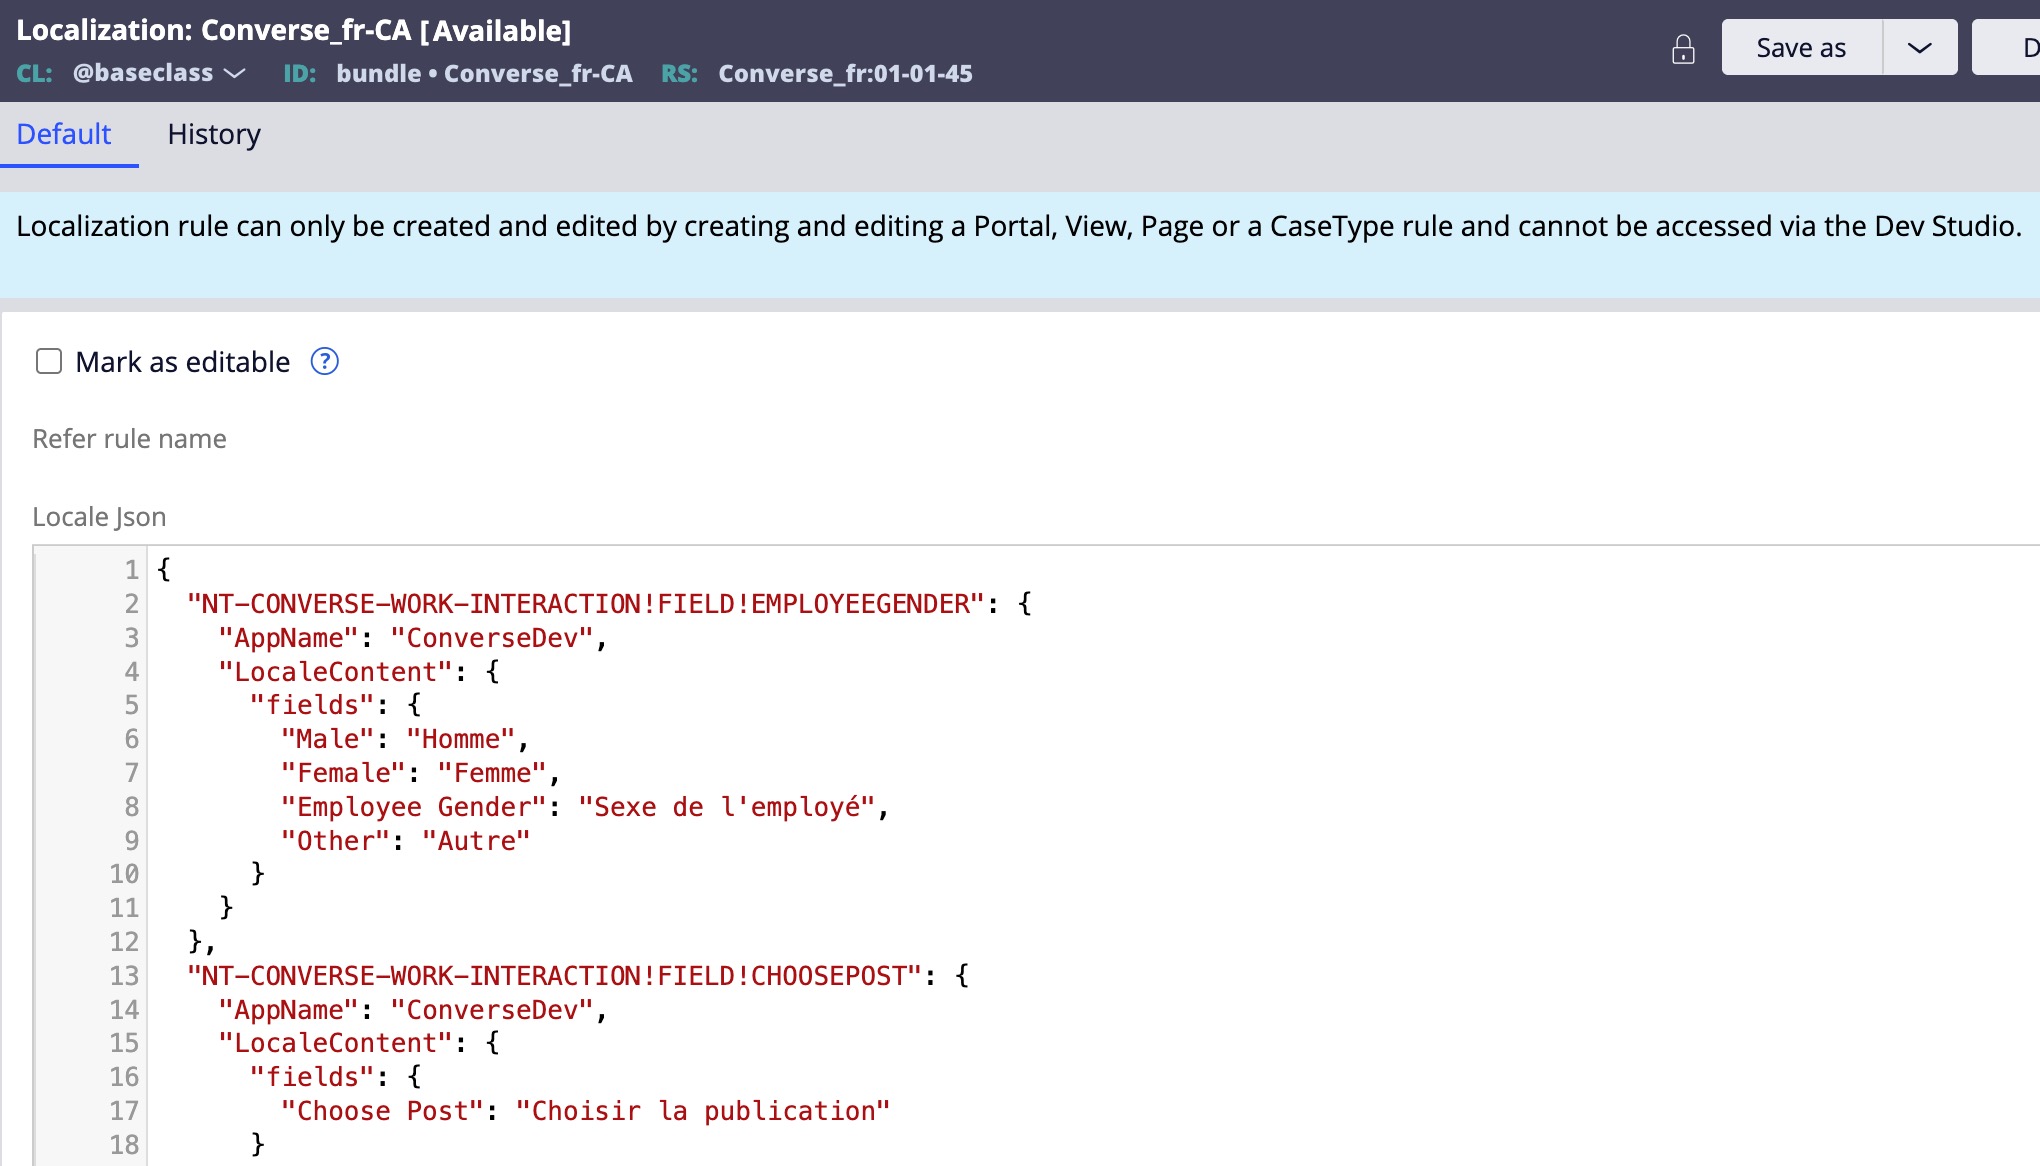The image size is (2040, 1166).
Task: Click the "Sexe de l'employé" translation value
Action: (x=727, y=807)
